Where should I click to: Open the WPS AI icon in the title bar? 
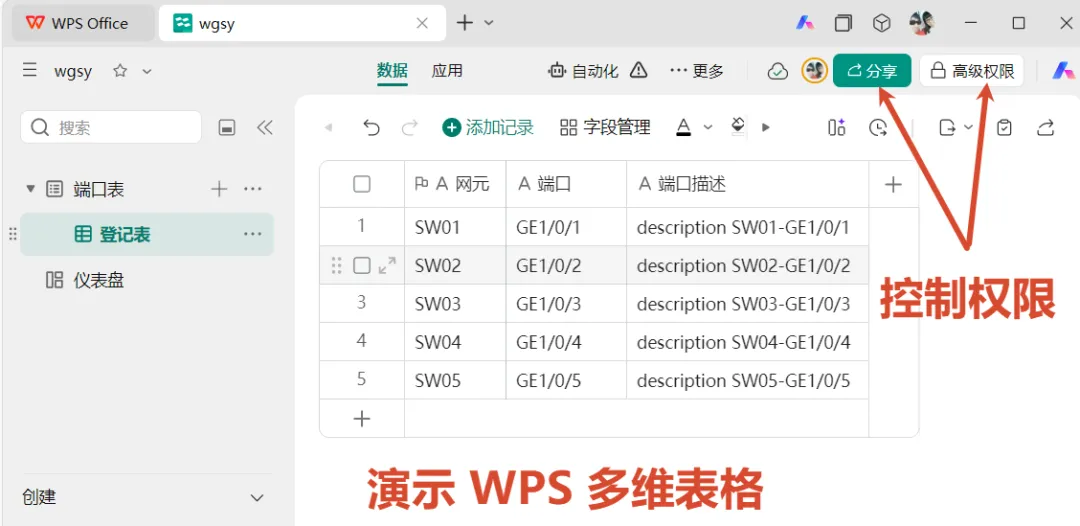point(804,23)
